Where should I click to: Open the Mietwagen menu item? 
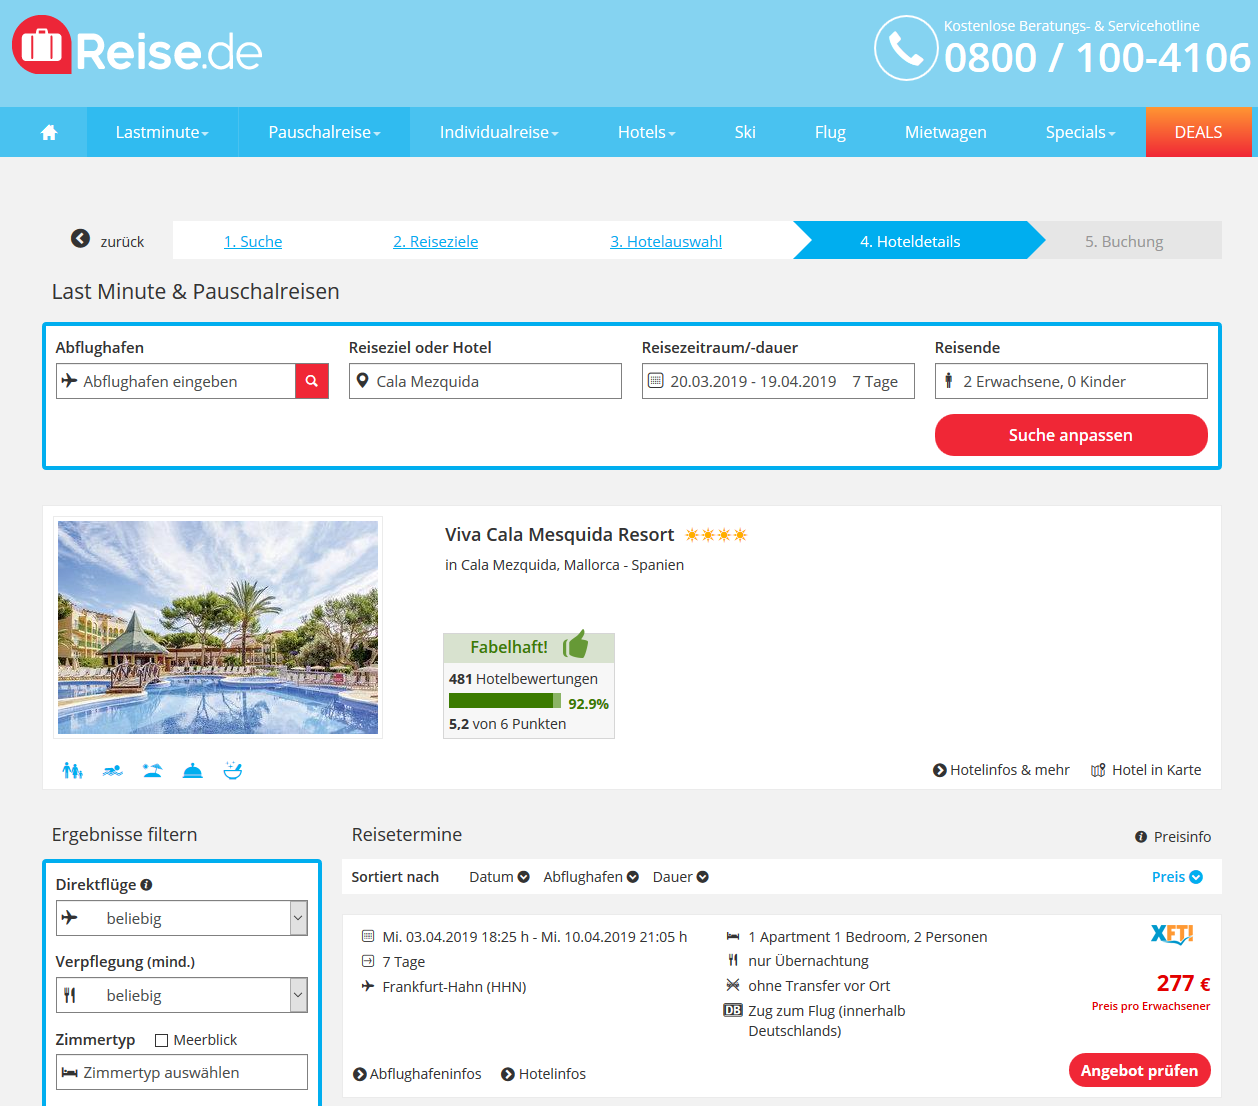945,132
